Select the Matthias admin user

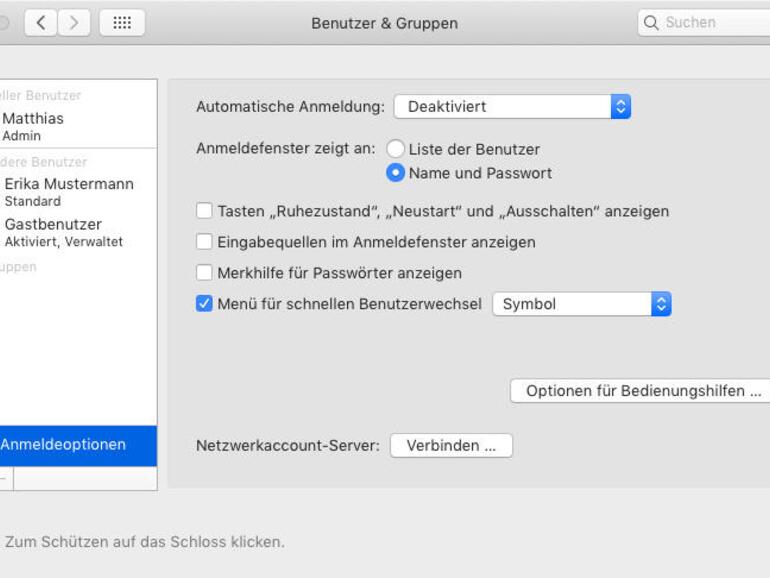(x=33, y=126)
